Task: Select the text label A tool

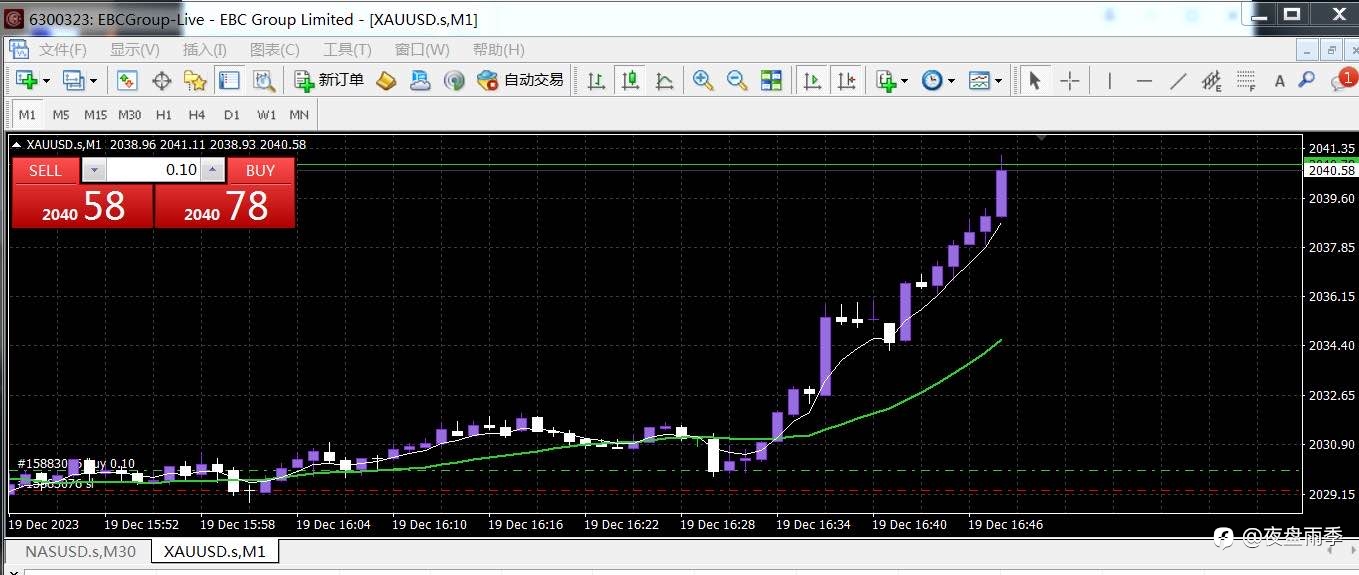Action: click(1279, 82)
